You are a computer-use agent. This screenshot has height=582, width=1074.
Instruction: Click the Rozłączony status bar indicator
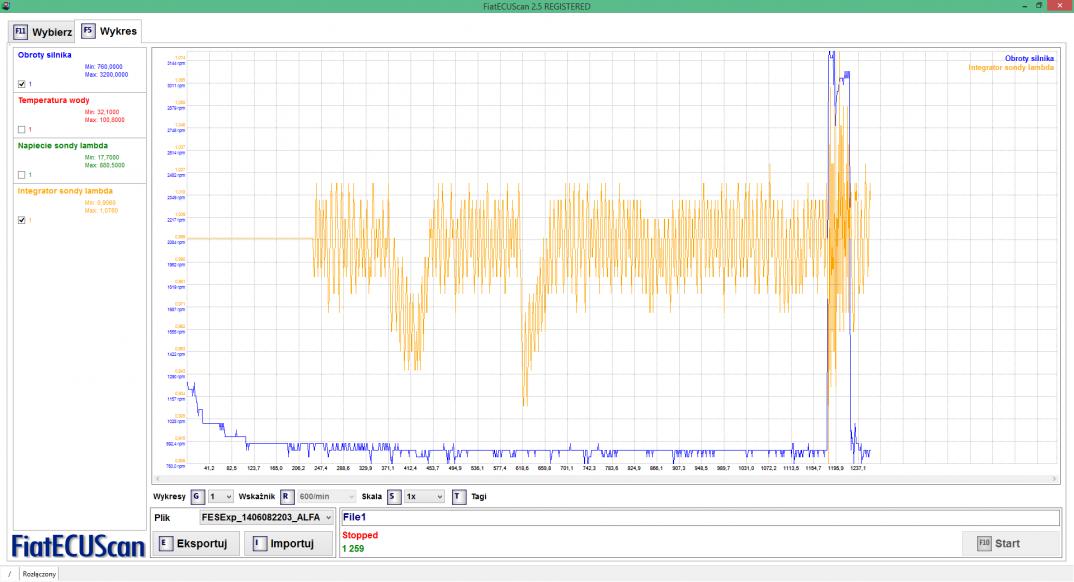(x=39, y=574)
